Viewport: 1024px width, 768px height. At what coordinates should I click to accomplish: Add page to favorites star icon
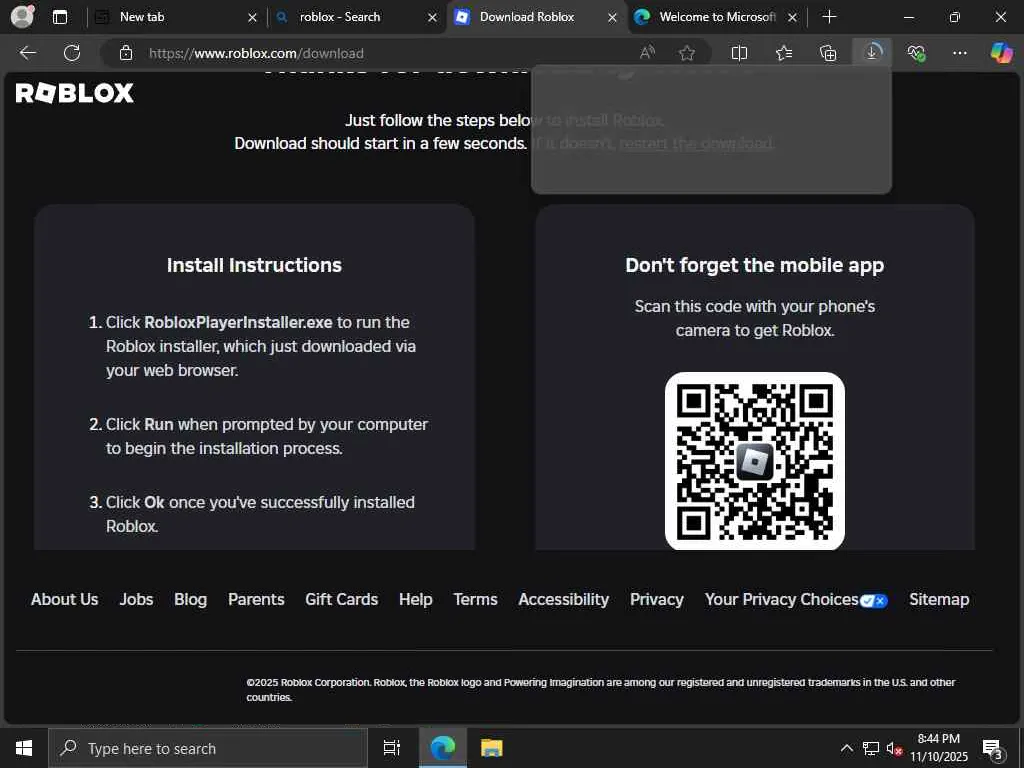tap(686, 53)
